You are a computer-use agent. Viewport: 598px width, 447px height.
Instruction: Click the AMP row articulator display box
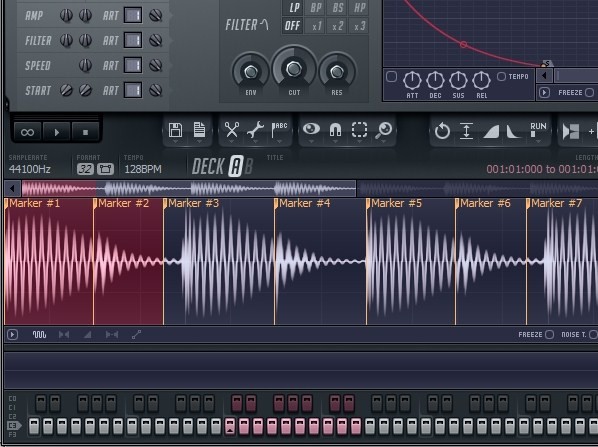[133, 15]
